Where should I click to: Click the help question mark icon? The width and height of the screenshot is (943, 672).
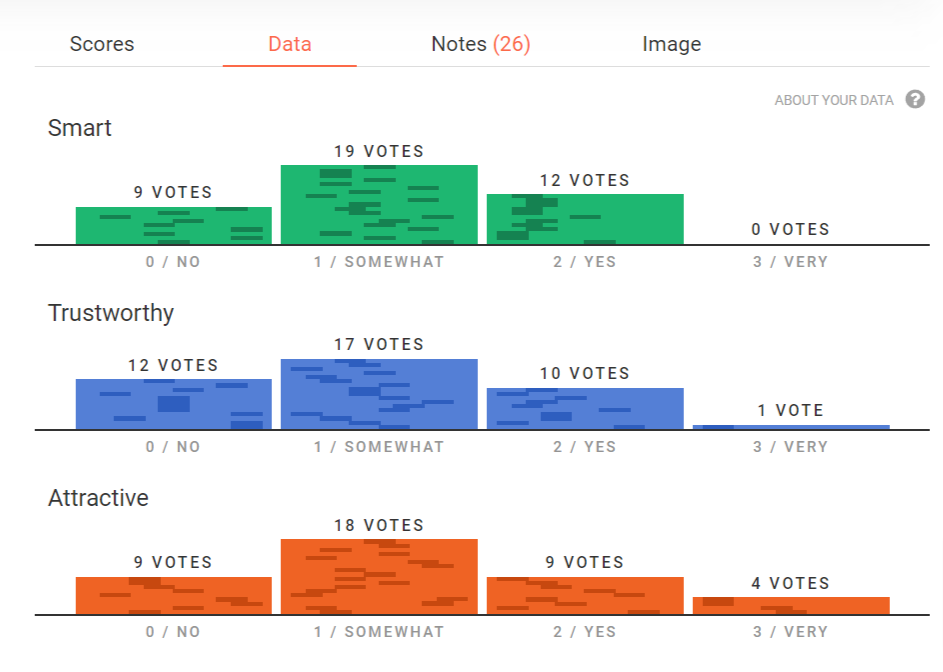coord(915,100)
